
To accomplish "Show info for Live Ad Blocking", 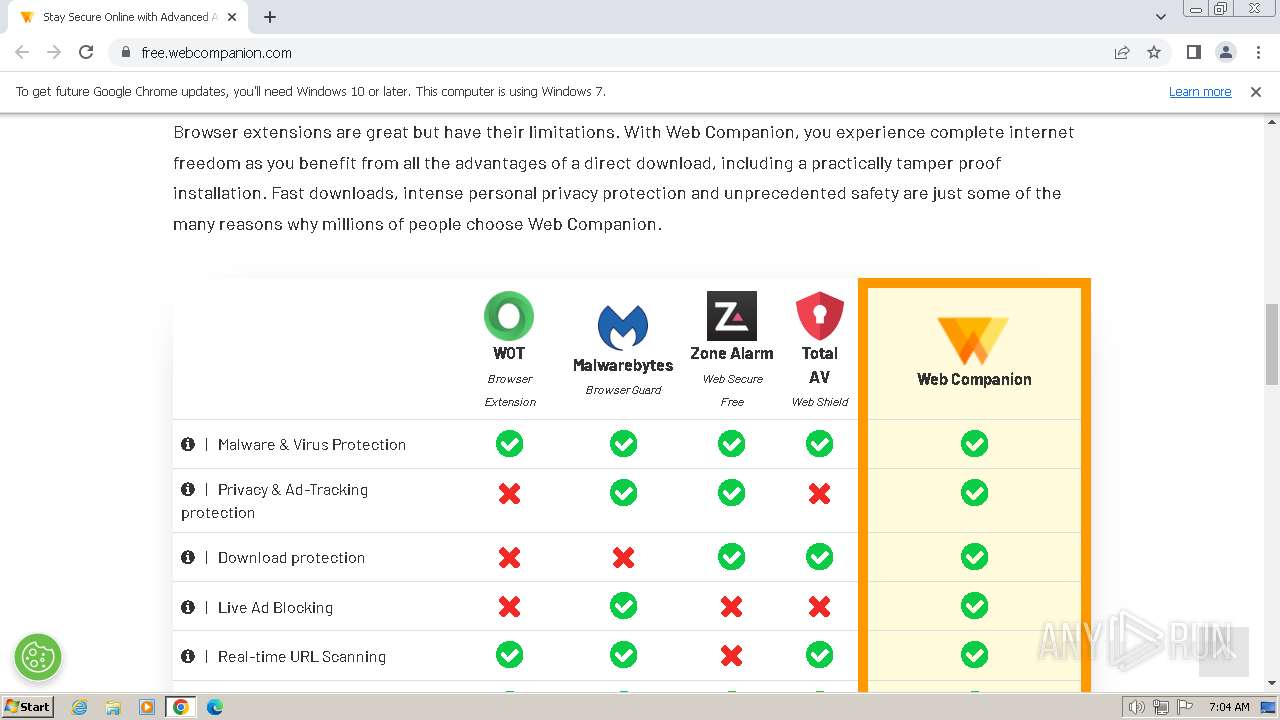I will coord(188,607).
